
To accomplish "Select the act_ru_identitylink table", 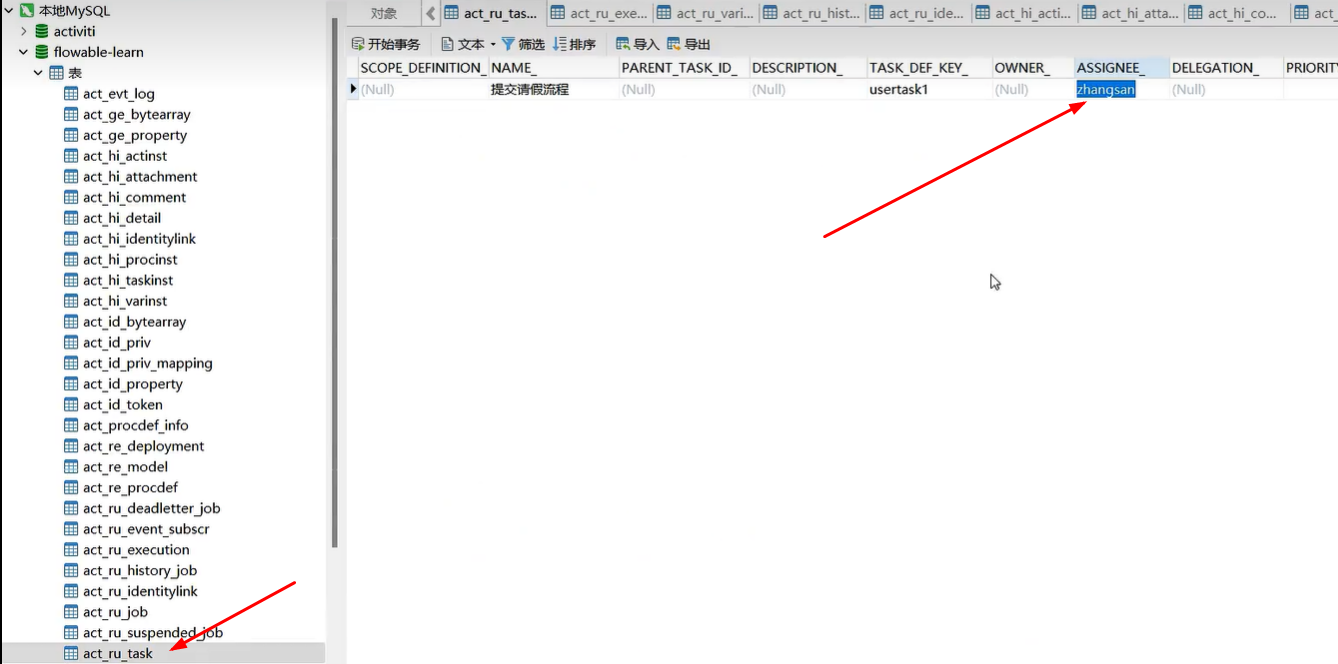I will 141,591.
